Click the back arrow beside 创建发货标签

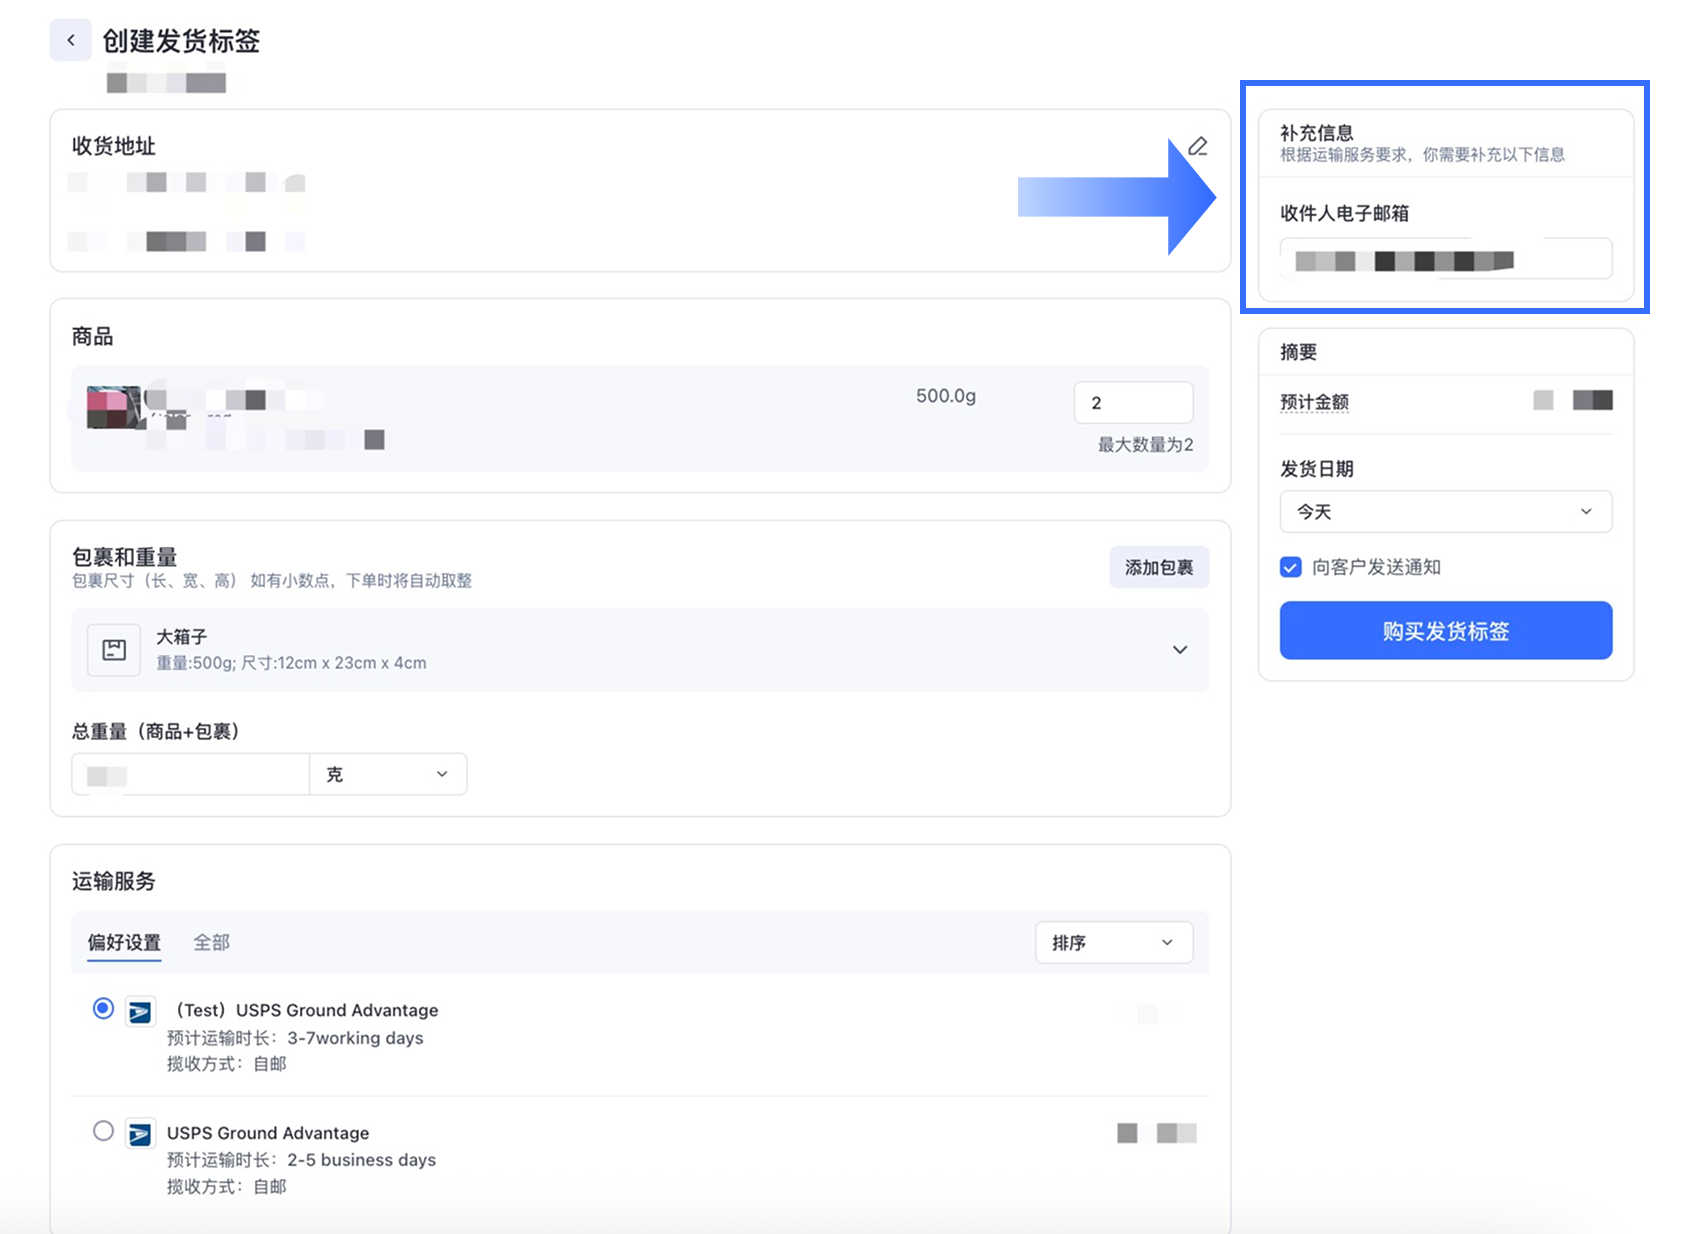coord(71,40)
